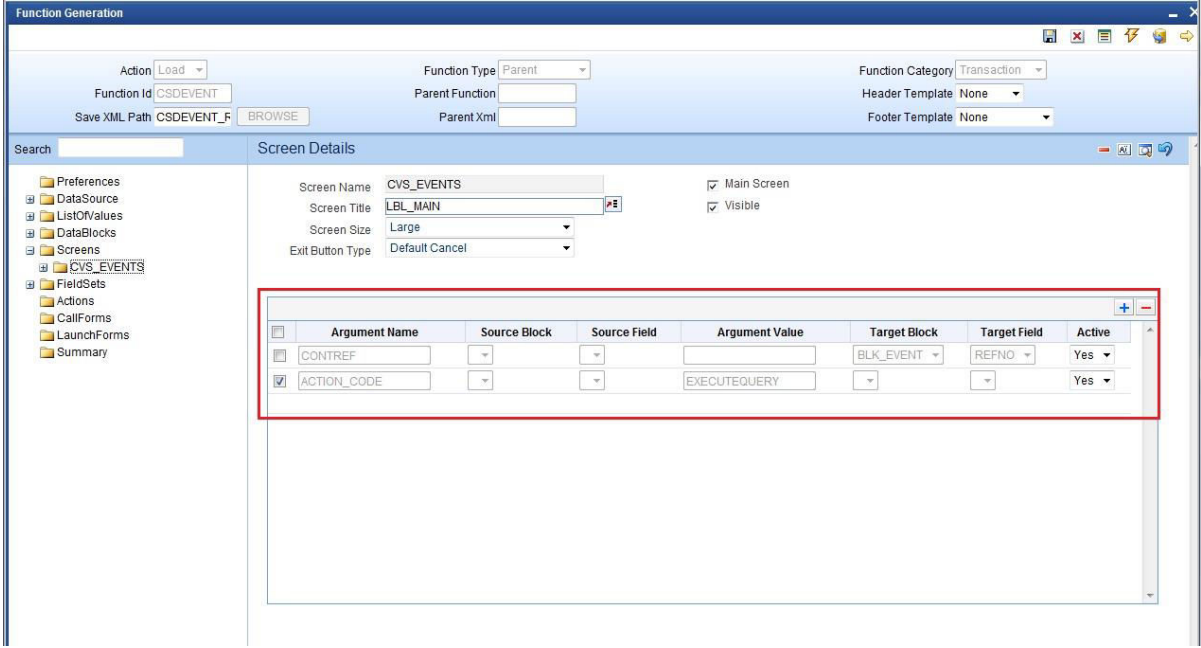Expand the ListOfValues tree node
Screen dimensions: 1201x648
(x=31, y=216)
